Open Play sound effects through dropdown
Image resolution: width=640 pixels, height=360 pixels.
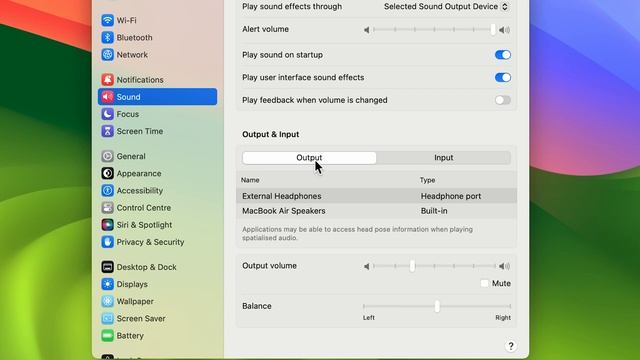click(x=446, y=7)
